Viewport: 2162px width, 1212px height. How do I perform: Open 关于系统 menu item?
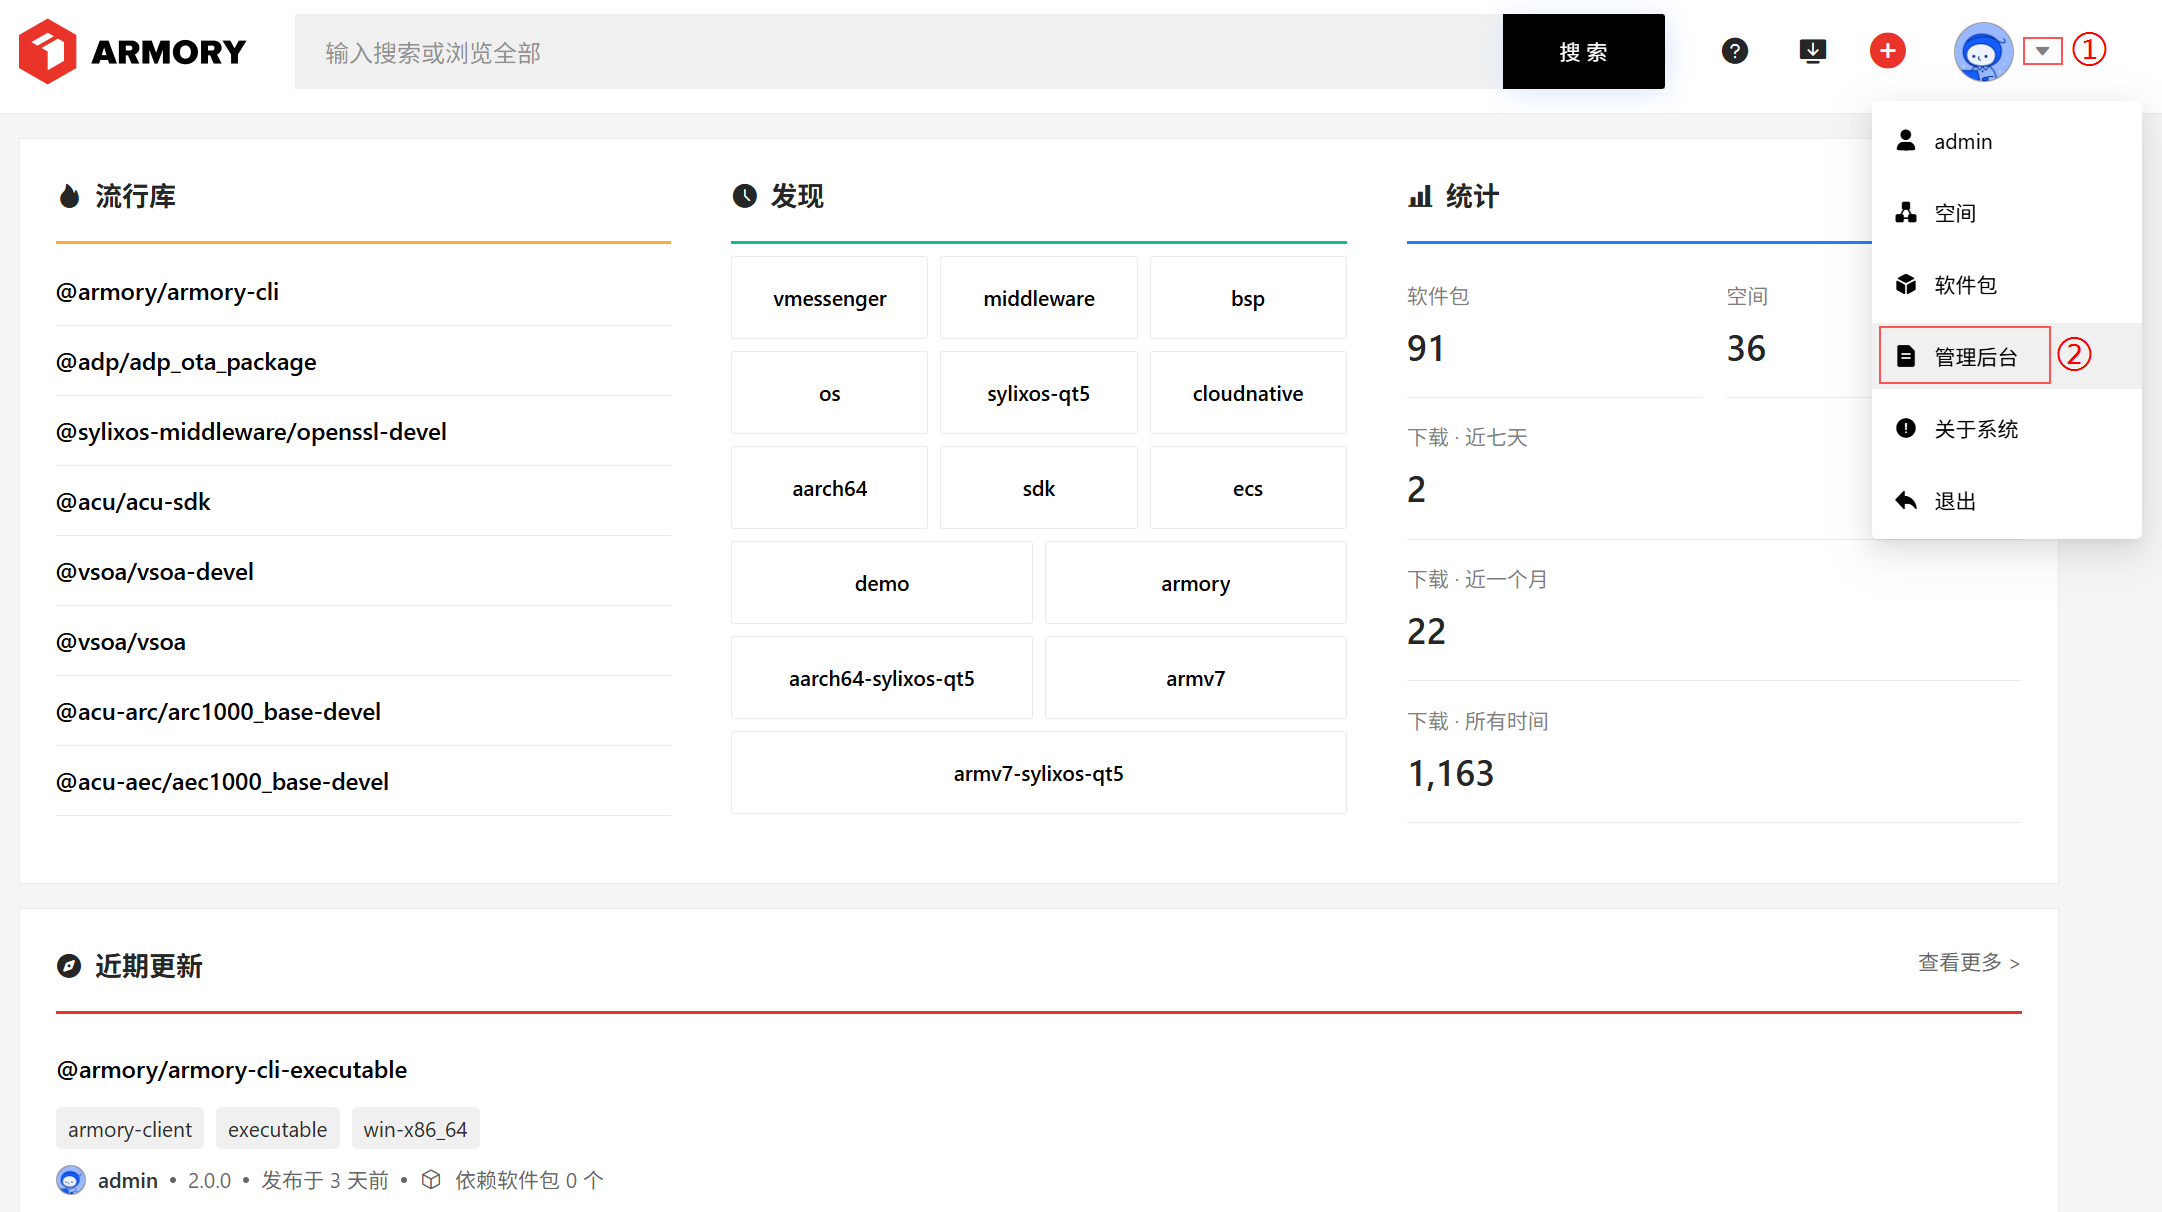(1975, 429)
